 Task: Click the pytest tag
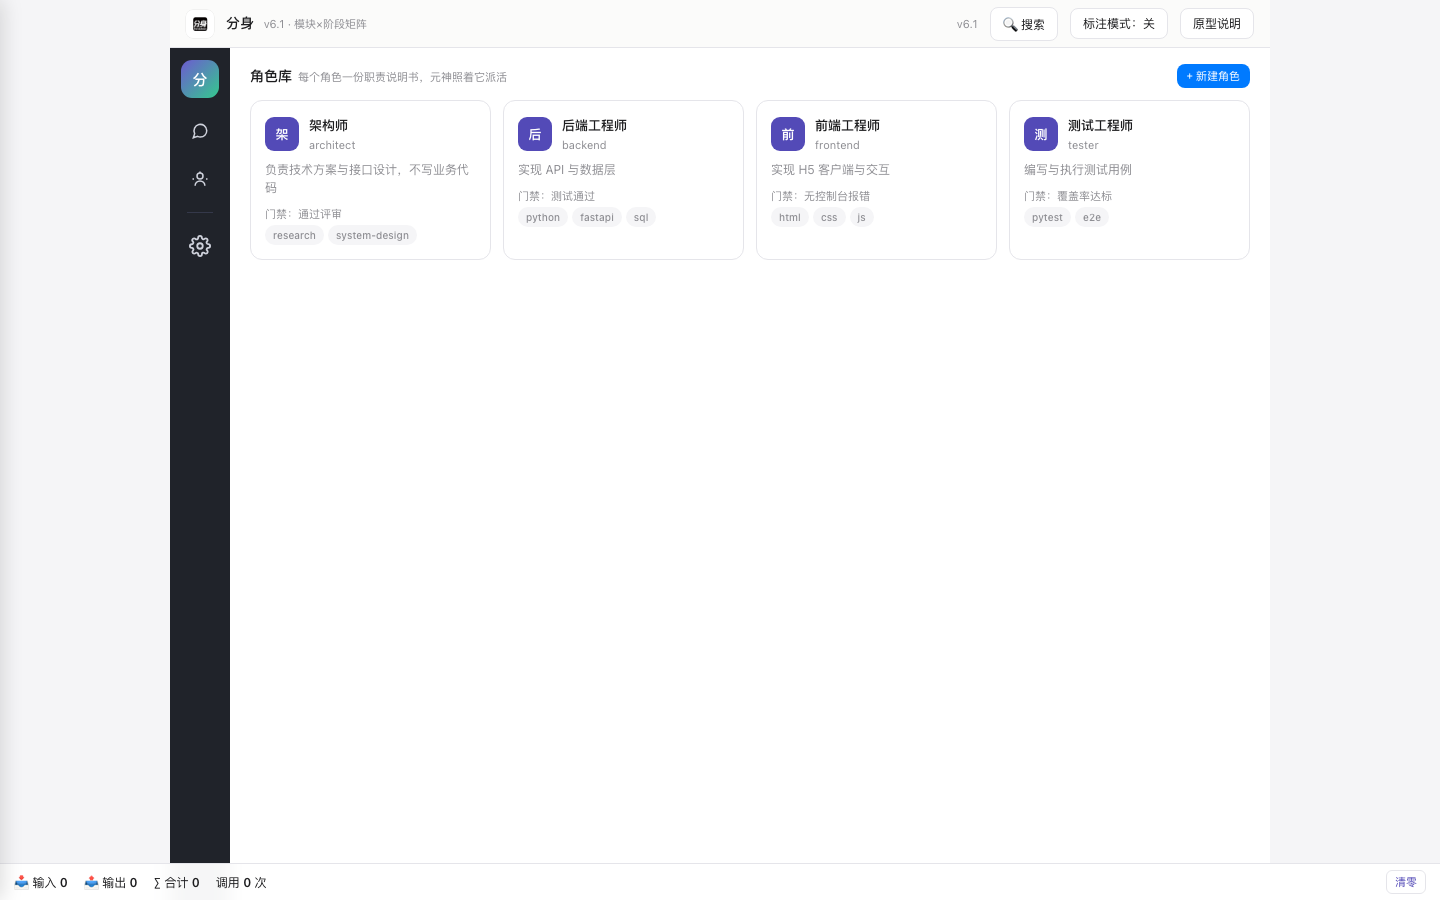1047,217
